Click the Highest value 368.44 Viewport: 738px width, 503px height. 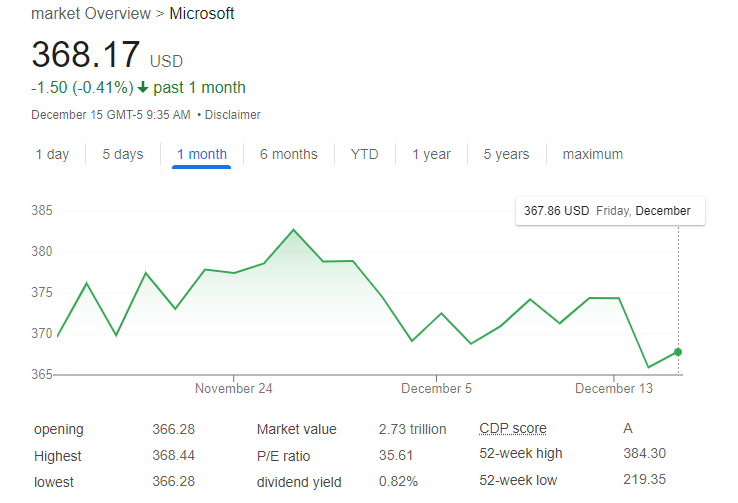173,455
